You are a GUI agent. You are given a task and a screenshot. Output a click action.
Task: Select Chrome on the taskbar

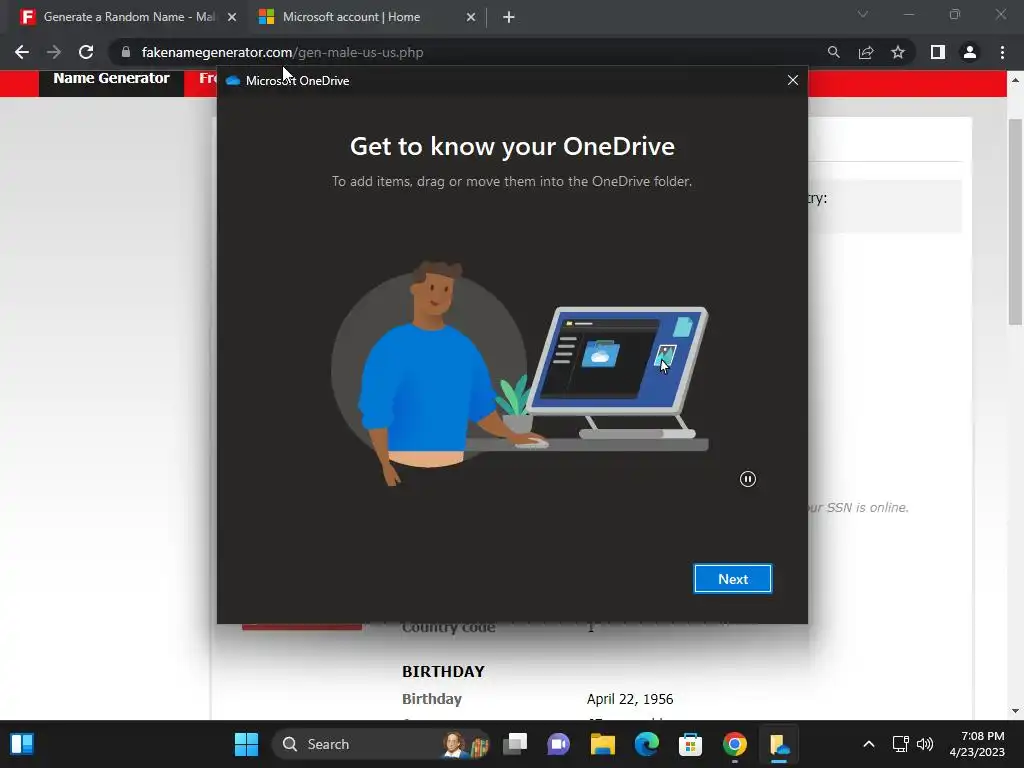[735, 744]
